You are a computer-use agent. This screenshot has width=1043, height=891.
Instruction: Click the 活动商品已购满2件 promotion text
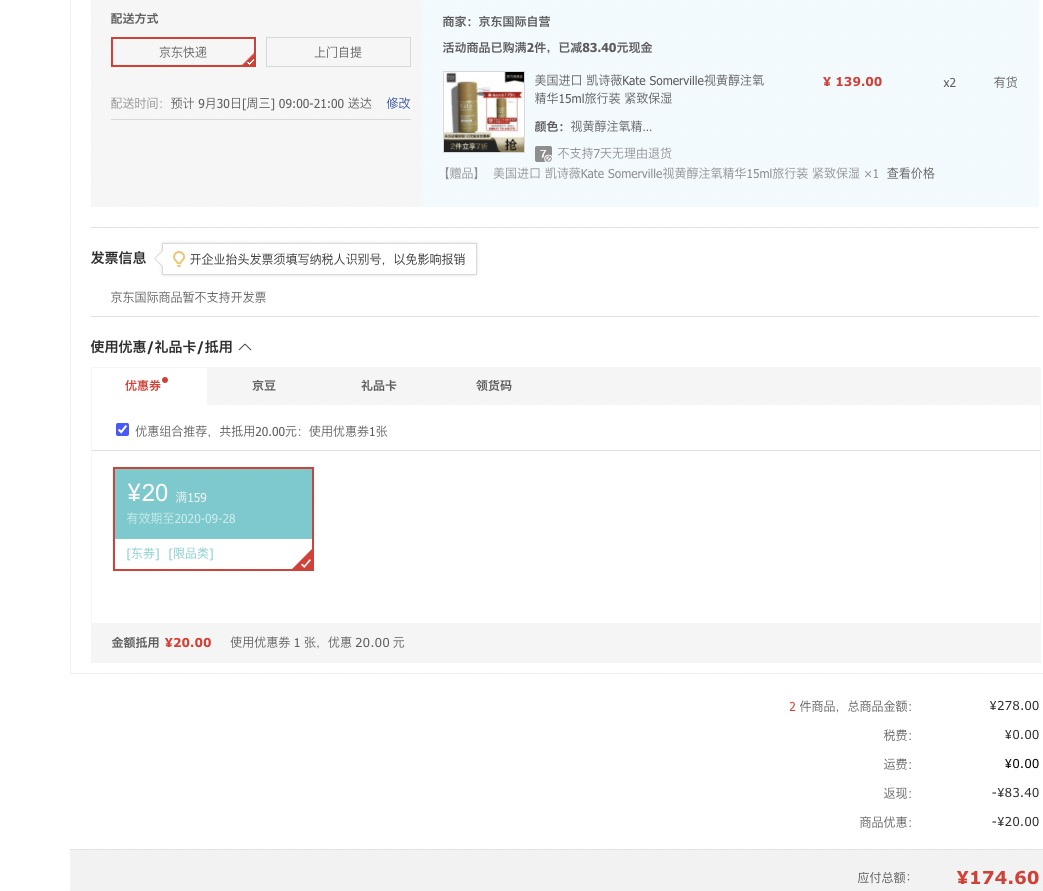tap(547, 48)
